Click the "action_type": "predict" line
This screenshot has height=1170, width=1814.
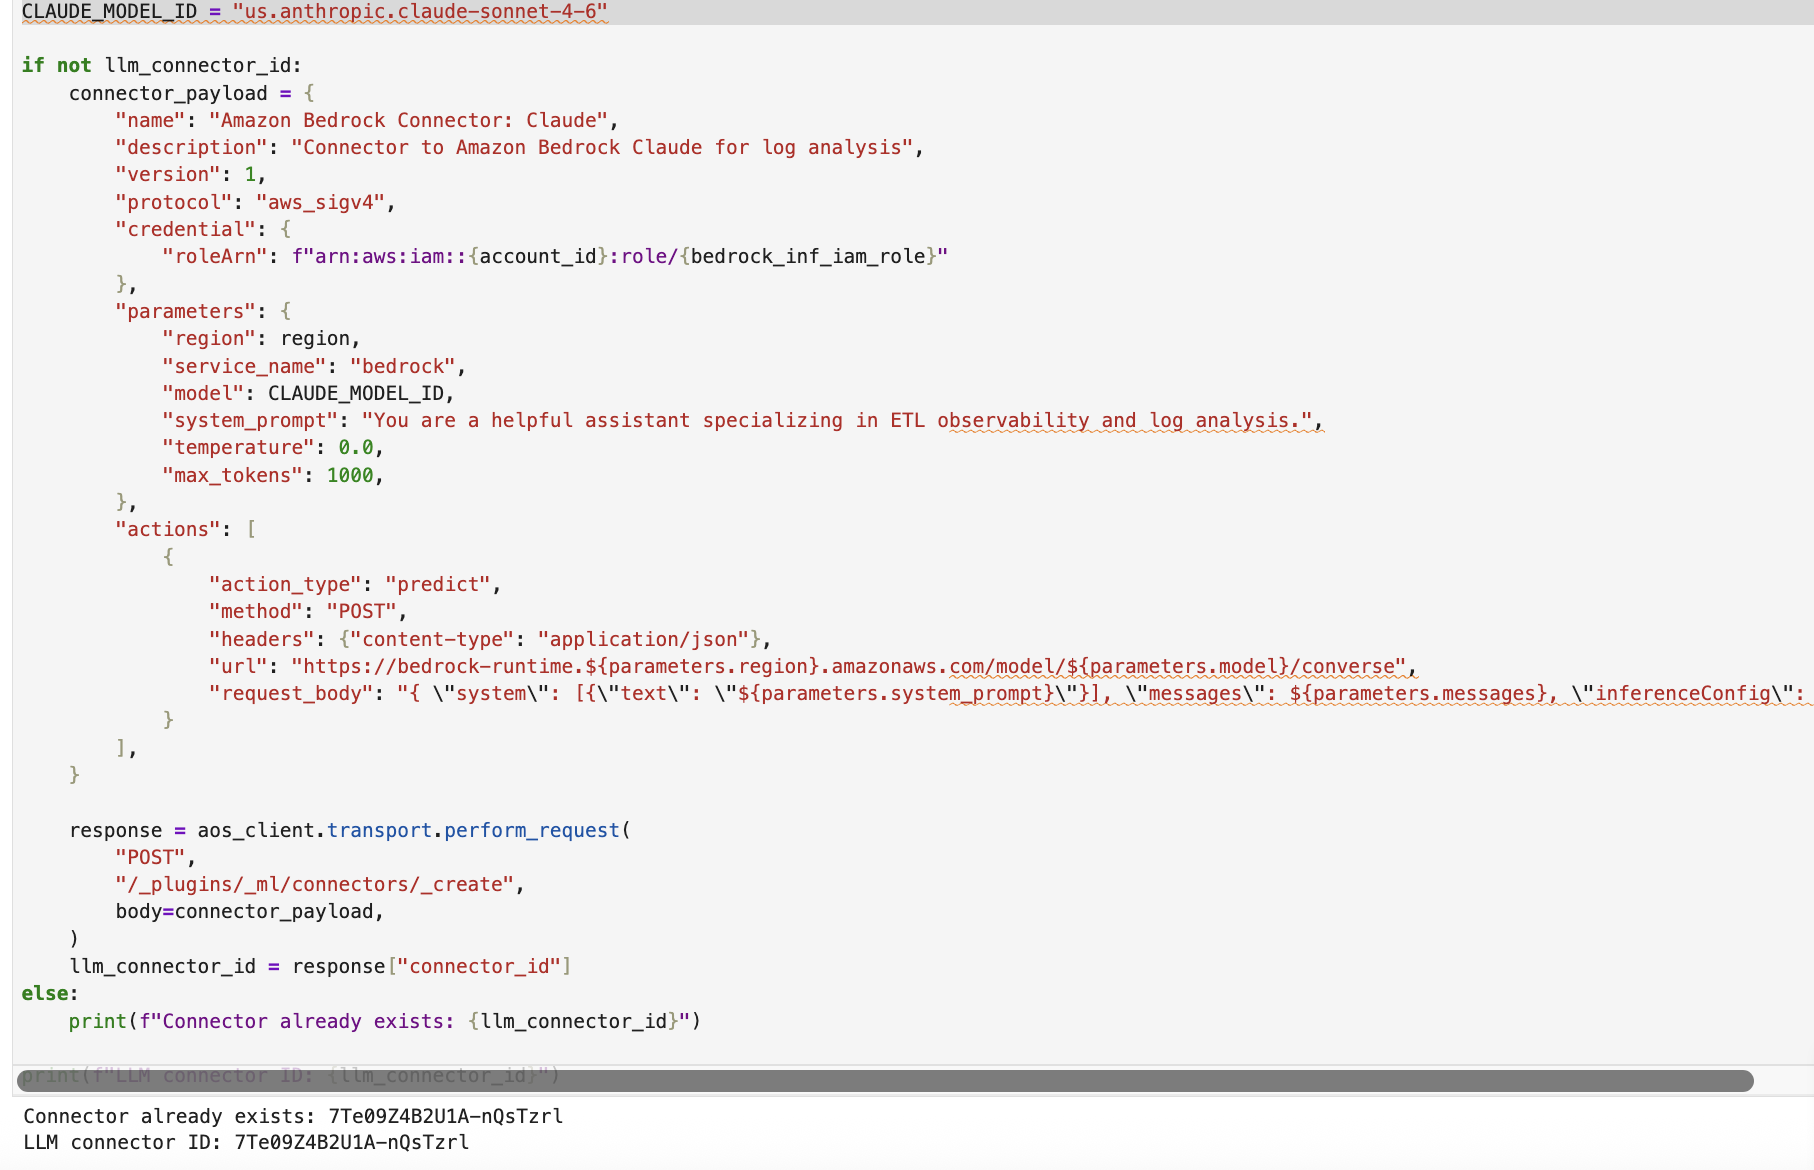pos(355,584)
